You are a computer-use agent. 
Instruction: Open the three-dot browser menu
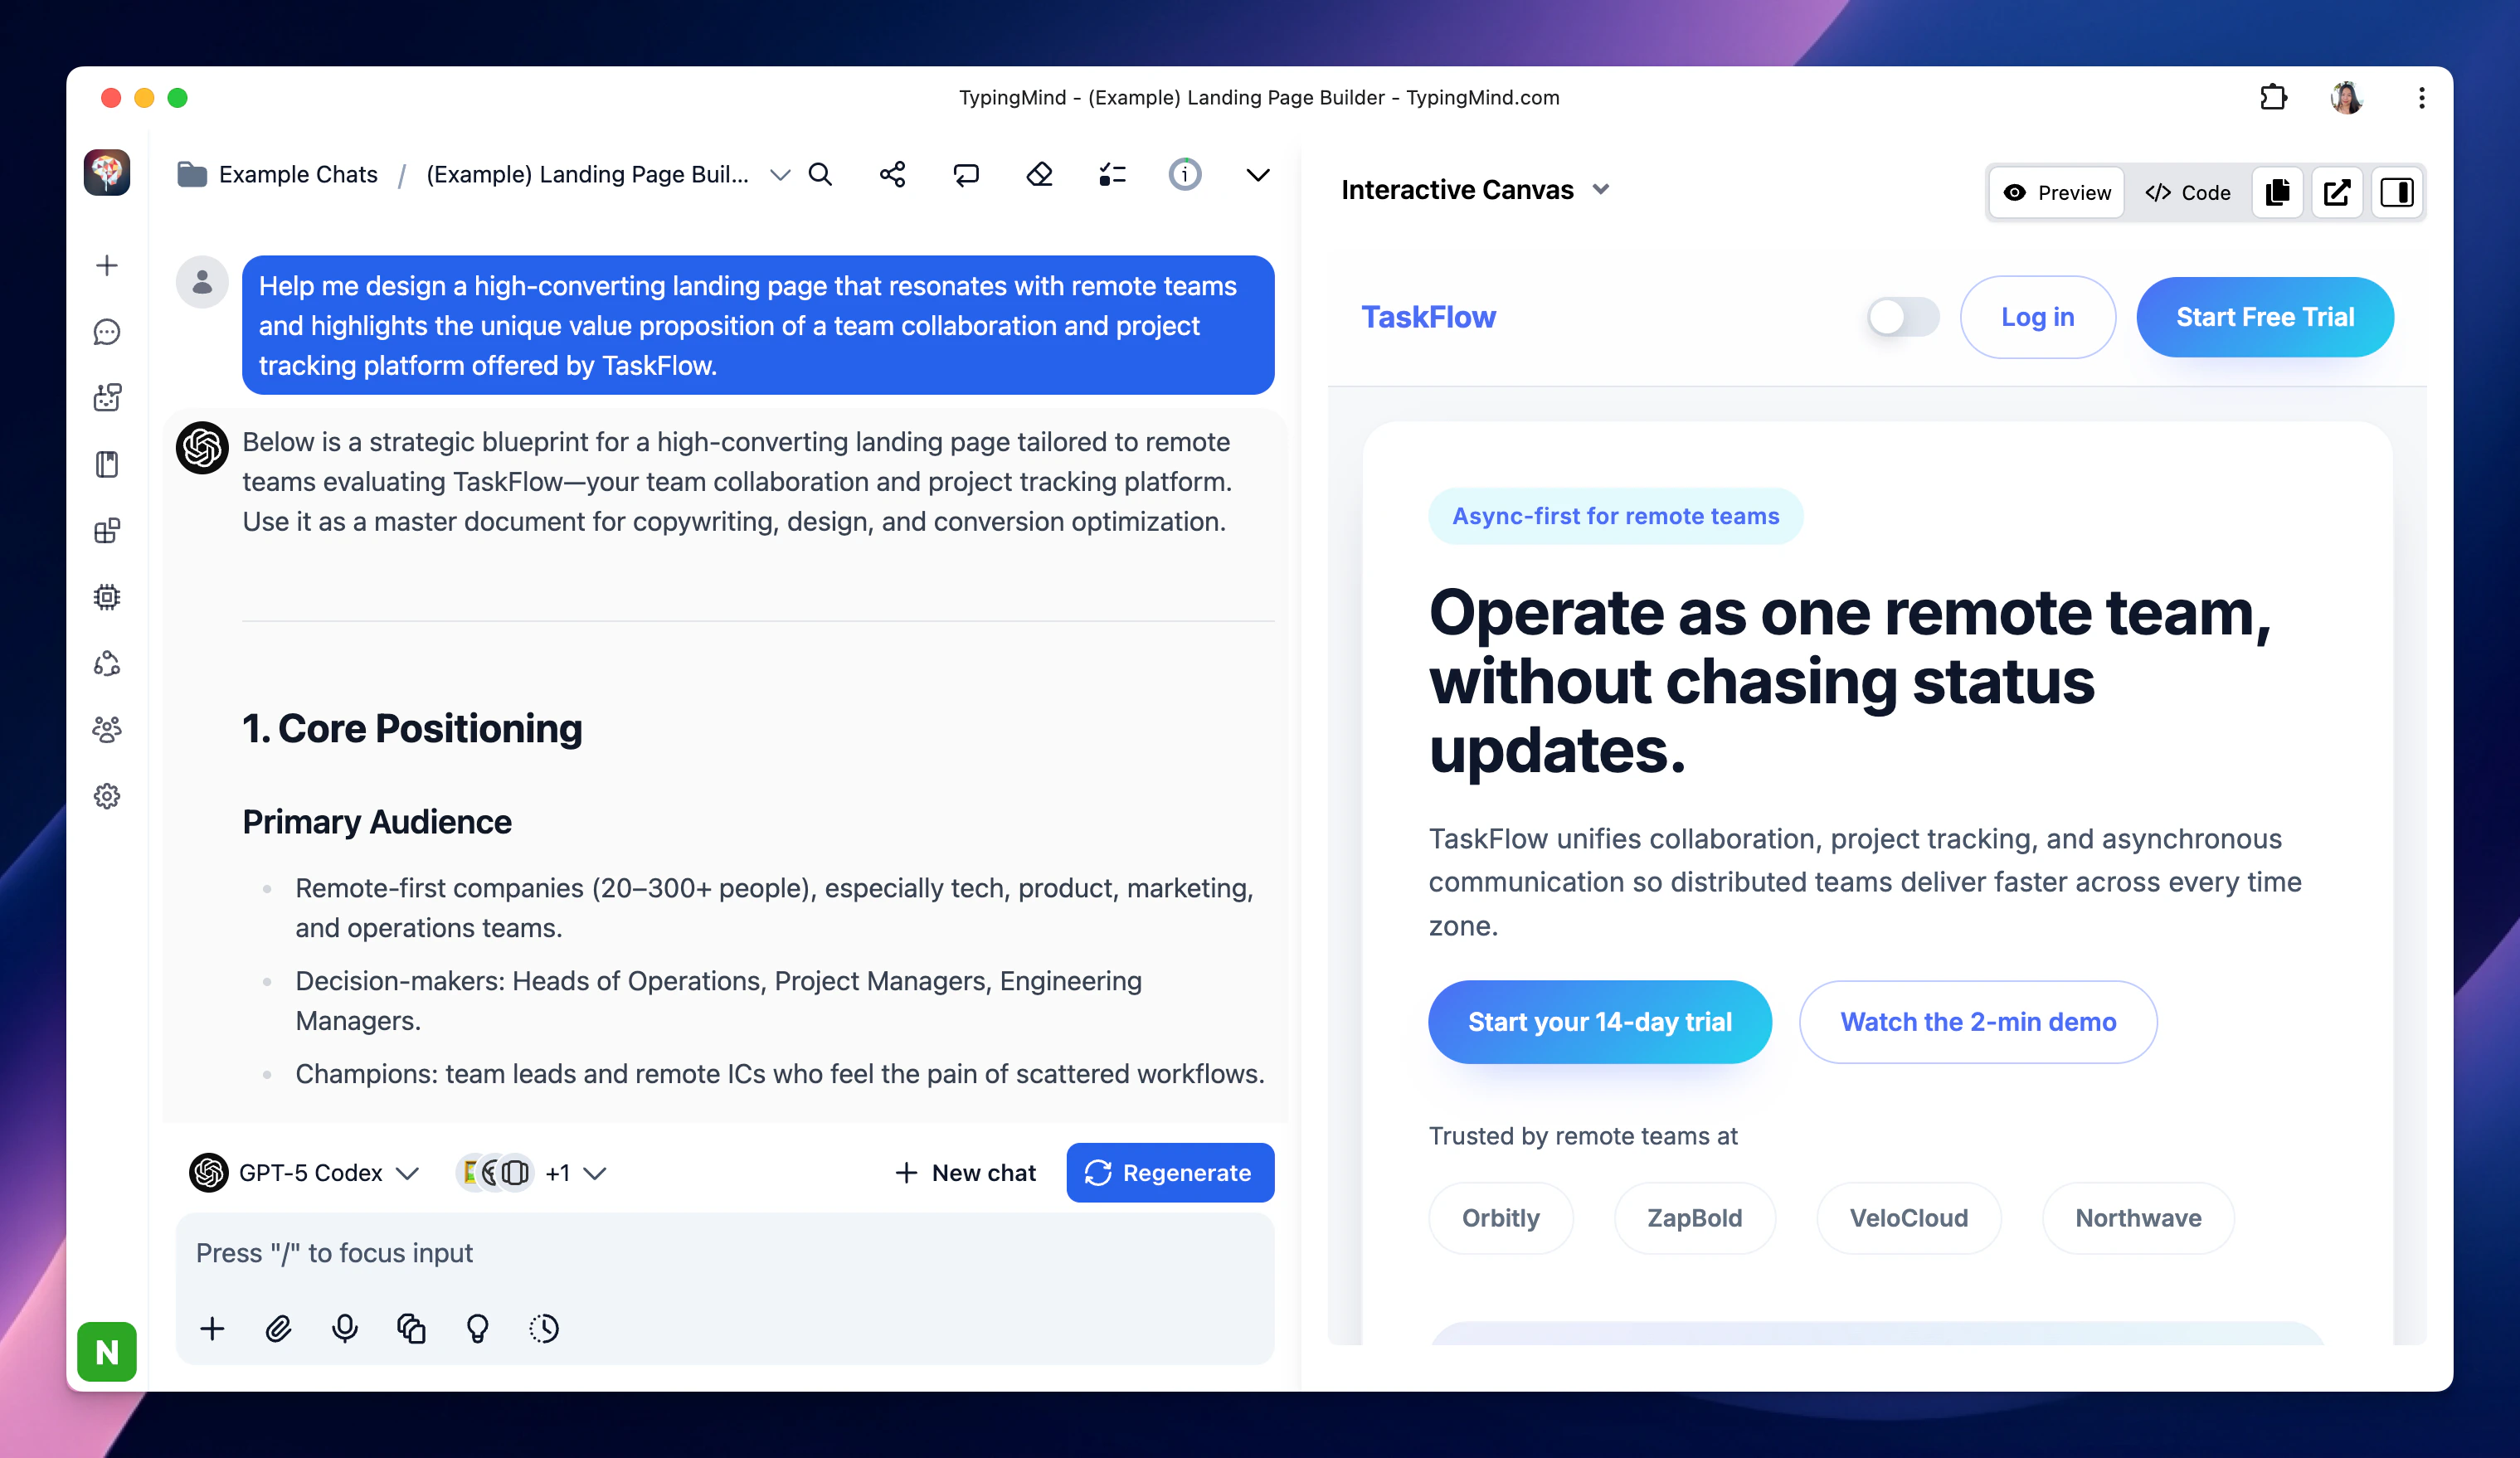(x=2421, y=97)
